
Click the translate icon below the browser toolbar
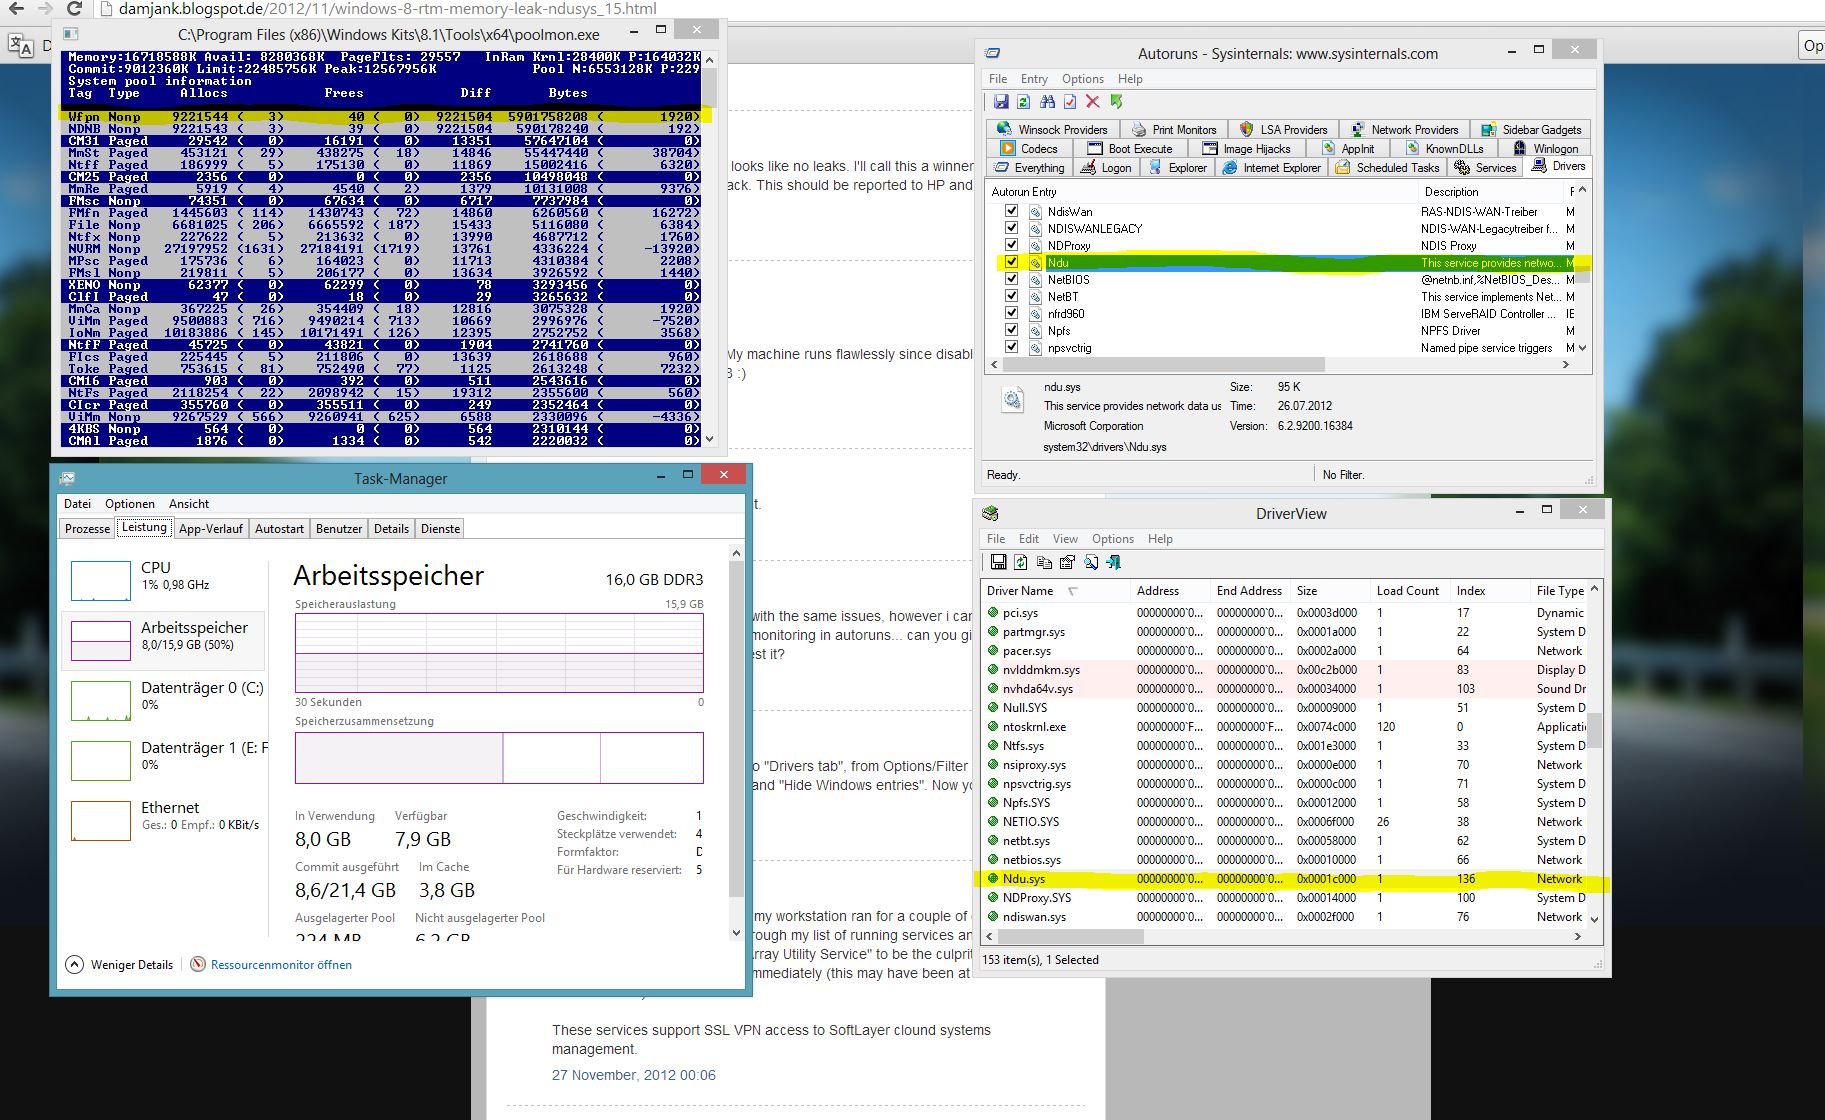tap(21, 46)
